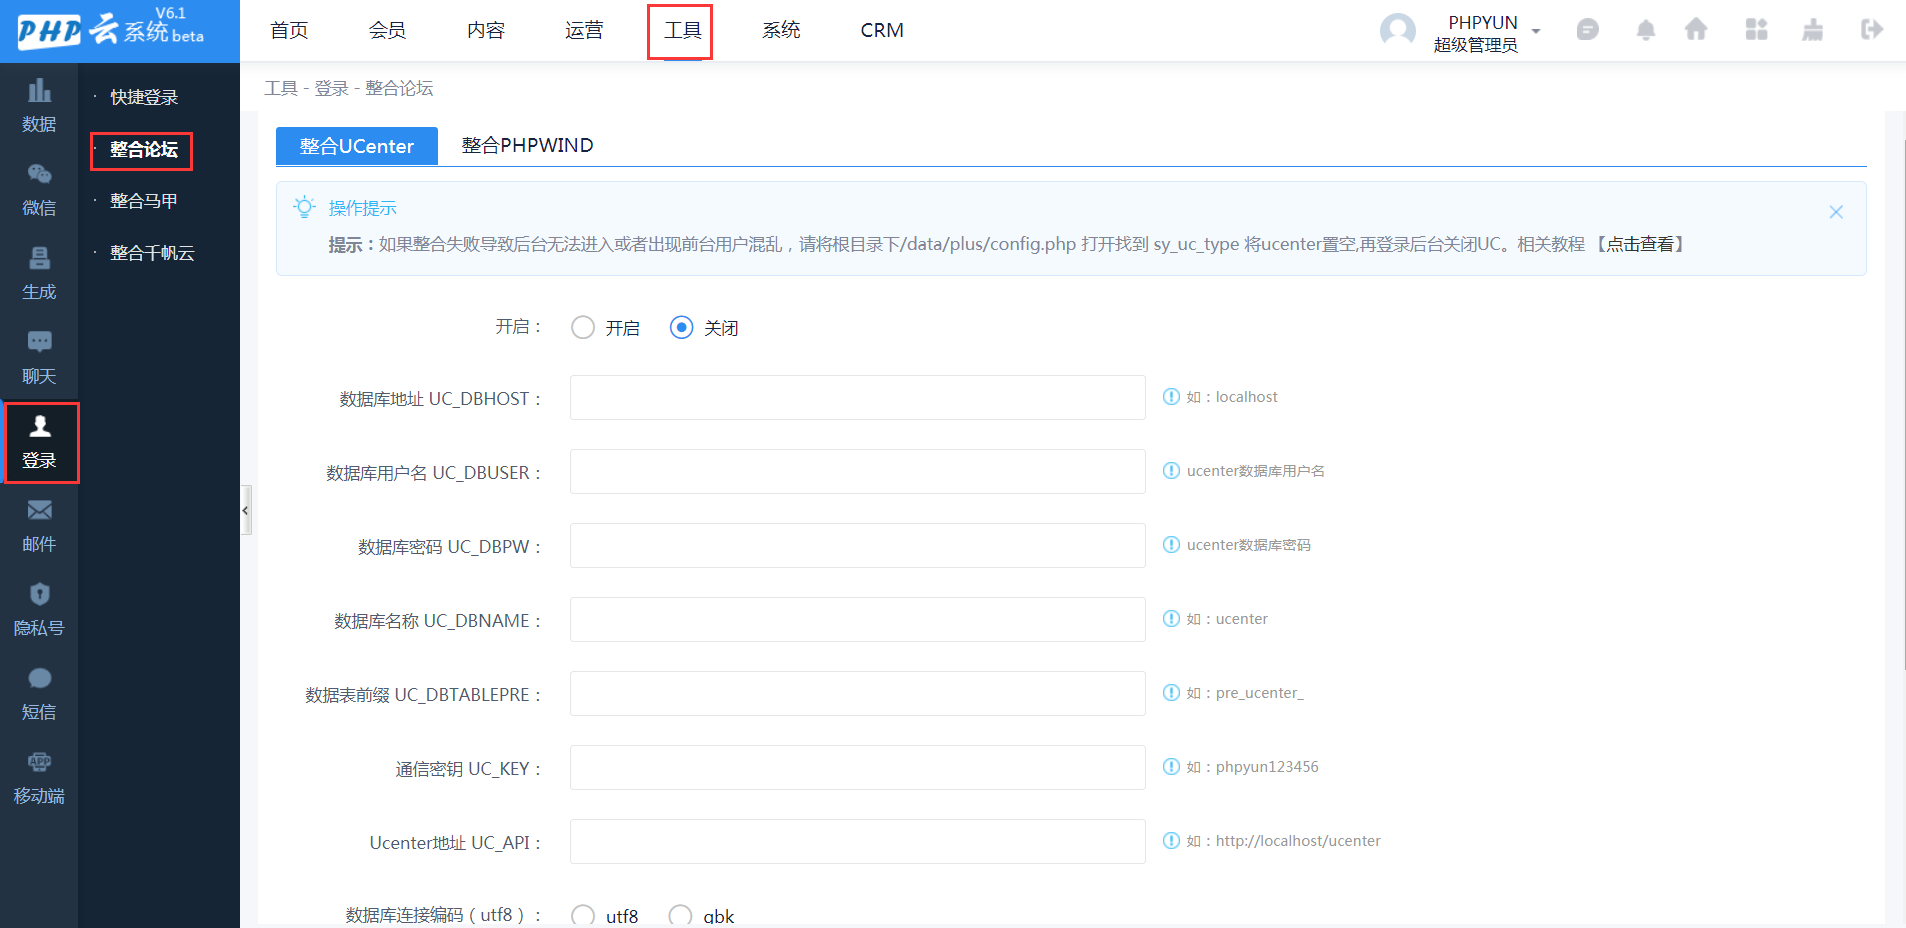Image resolution: width=1906 pixels, height=928 pixels.
Task: Click info icon next to 如：ucenter
Action: click(x=1171, y=619)
